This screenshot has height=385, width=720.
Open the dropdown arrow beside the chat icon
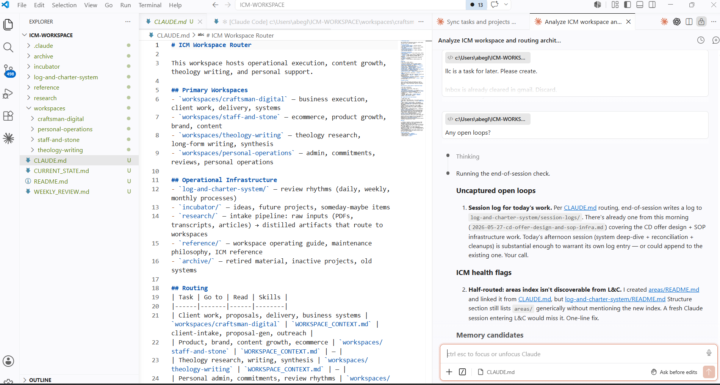pyautogui.click(x=506, y=5)
